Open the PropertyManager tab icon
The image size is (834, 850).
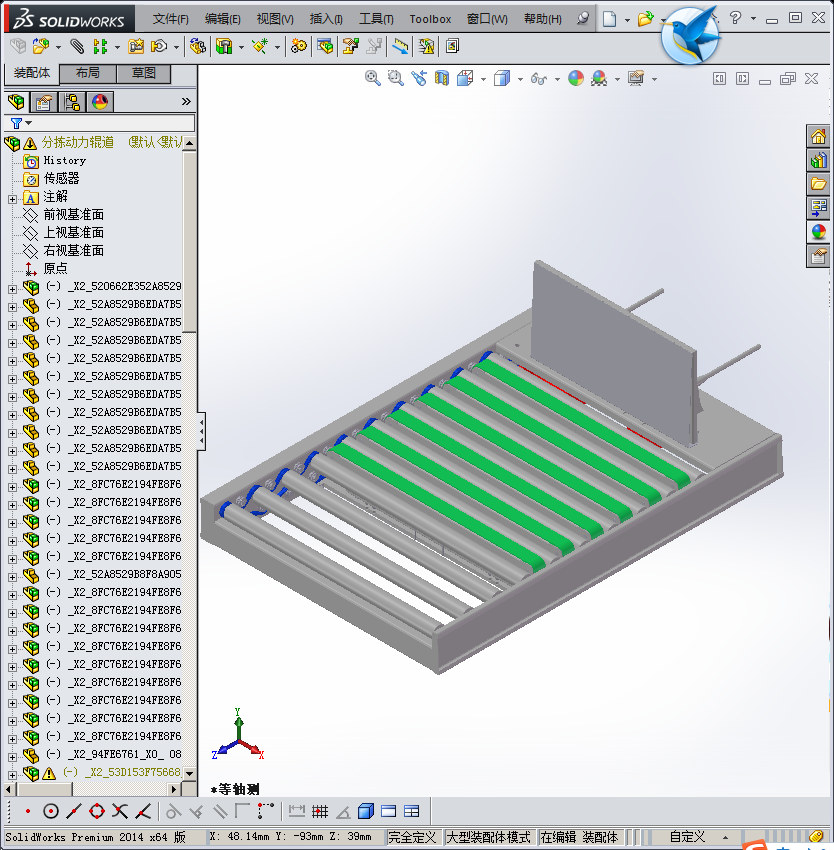coord(43,102)
